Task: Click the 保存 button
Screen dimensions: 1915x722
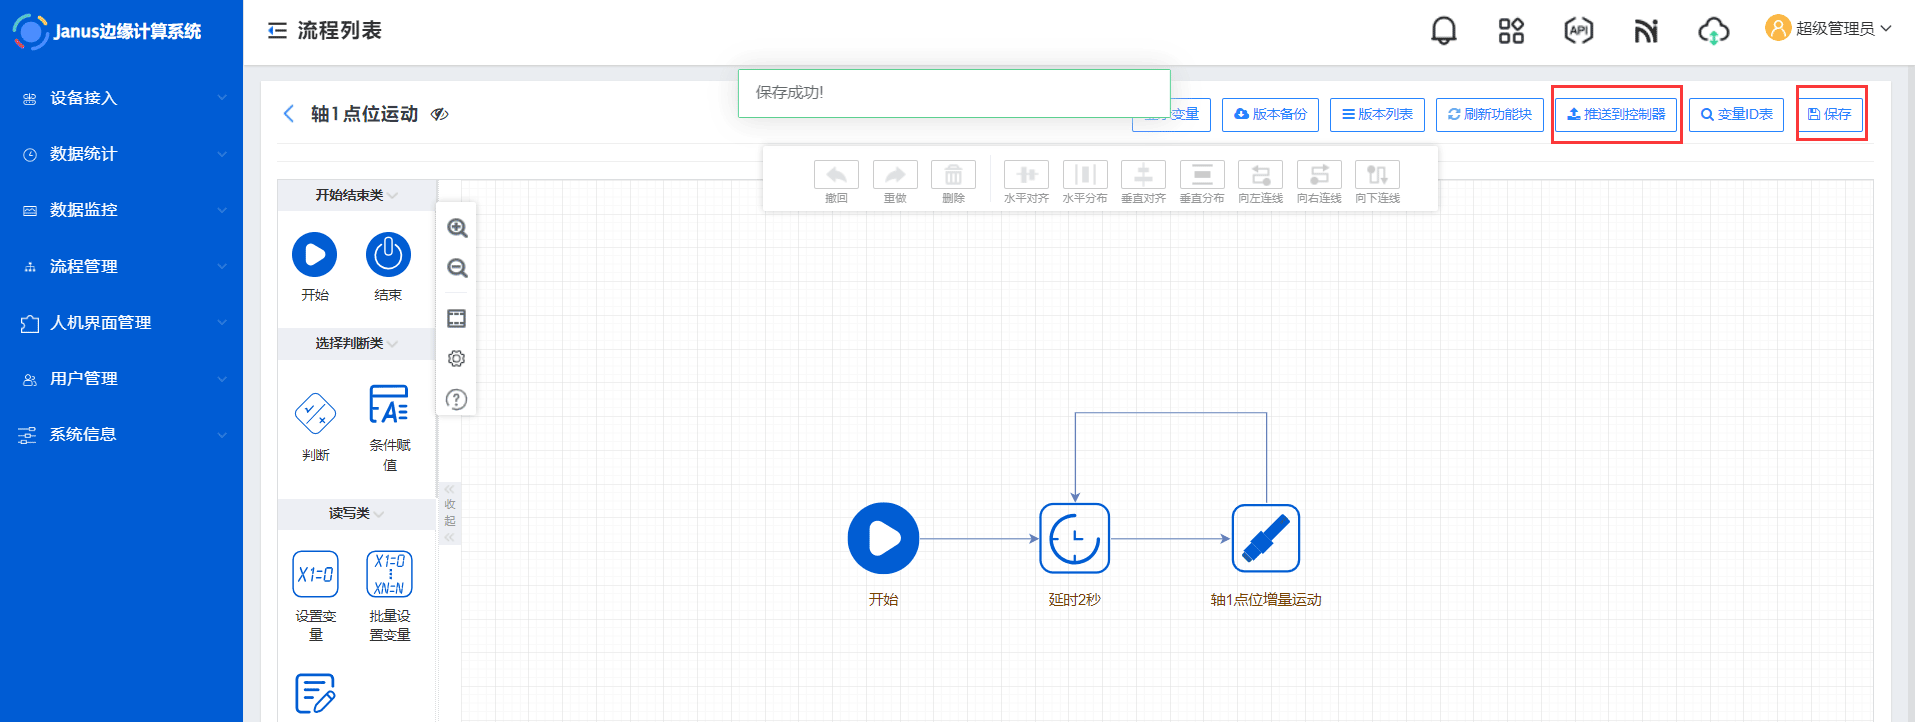Action: [x=1830, y=115]
